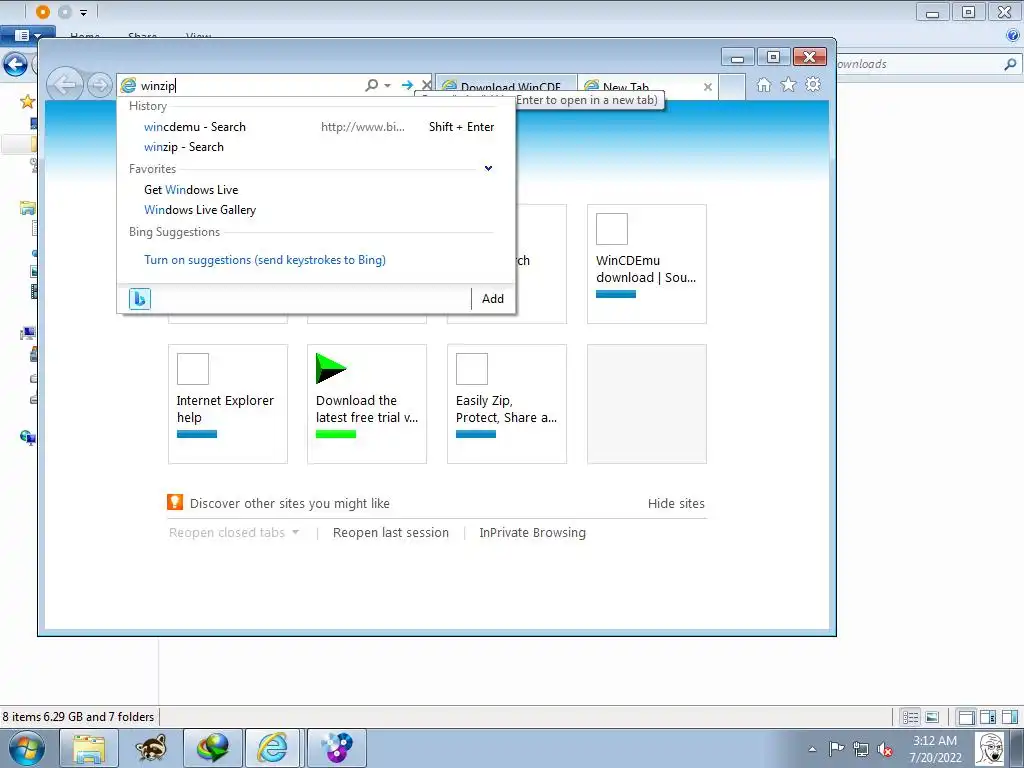Click 'Reopen last session' link
The height and width of the screenshot is (768, 1024).
391,533
